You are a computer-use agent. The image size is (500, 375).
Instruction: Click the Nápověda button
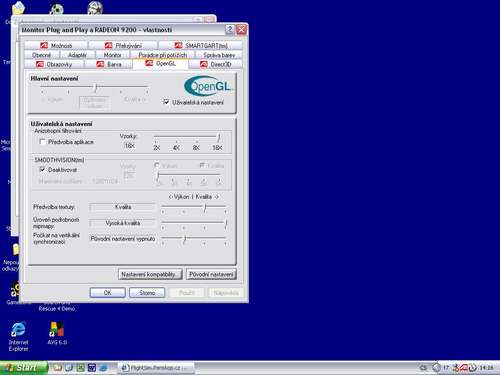pyautogui.click(x=226, y=293)
